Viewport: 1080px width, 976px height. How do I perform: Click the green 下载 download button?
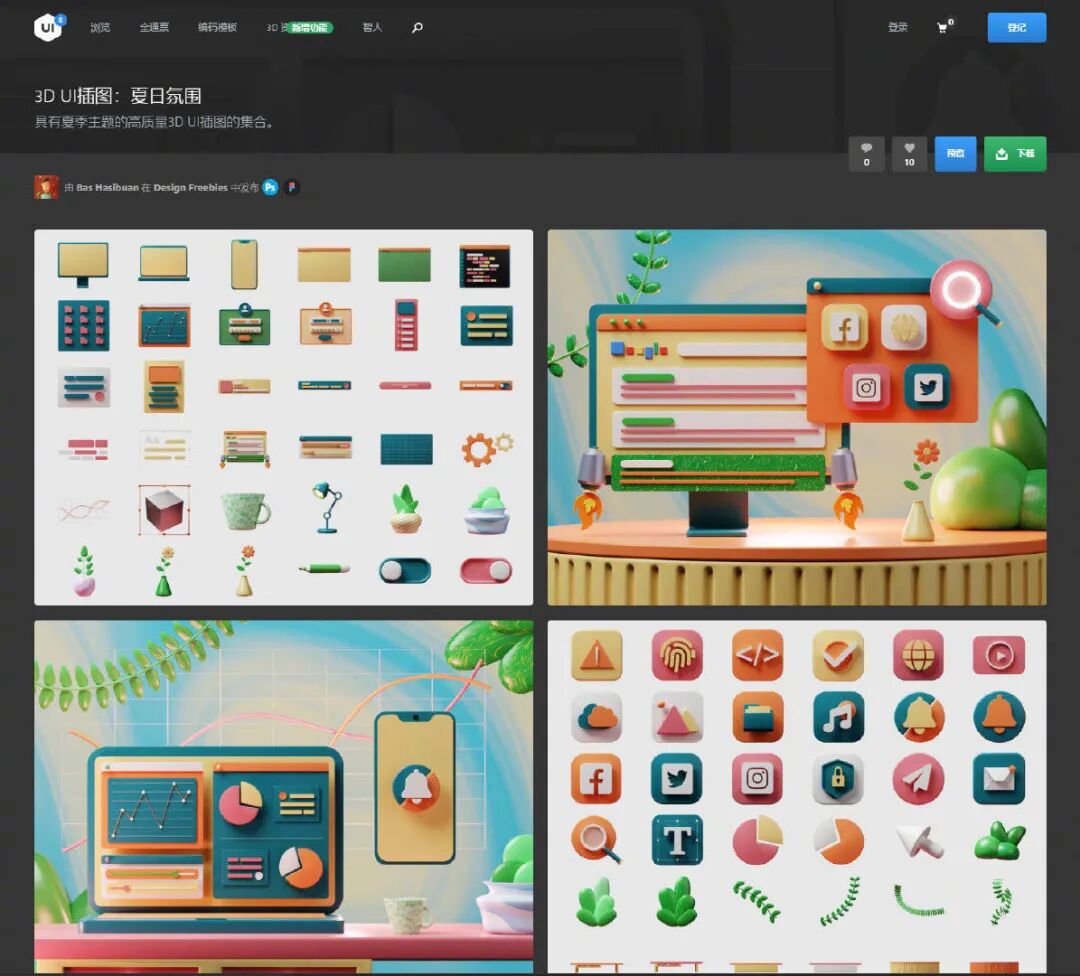tap(1015, 154)
